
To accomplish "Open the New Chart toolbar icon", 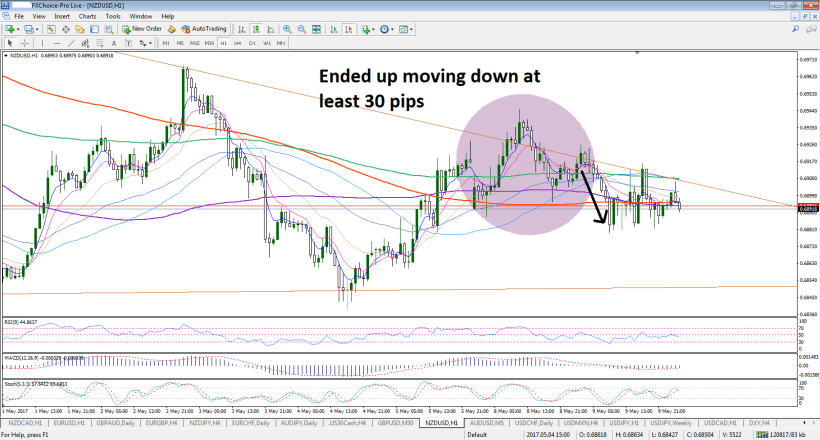I will point(10,29).
